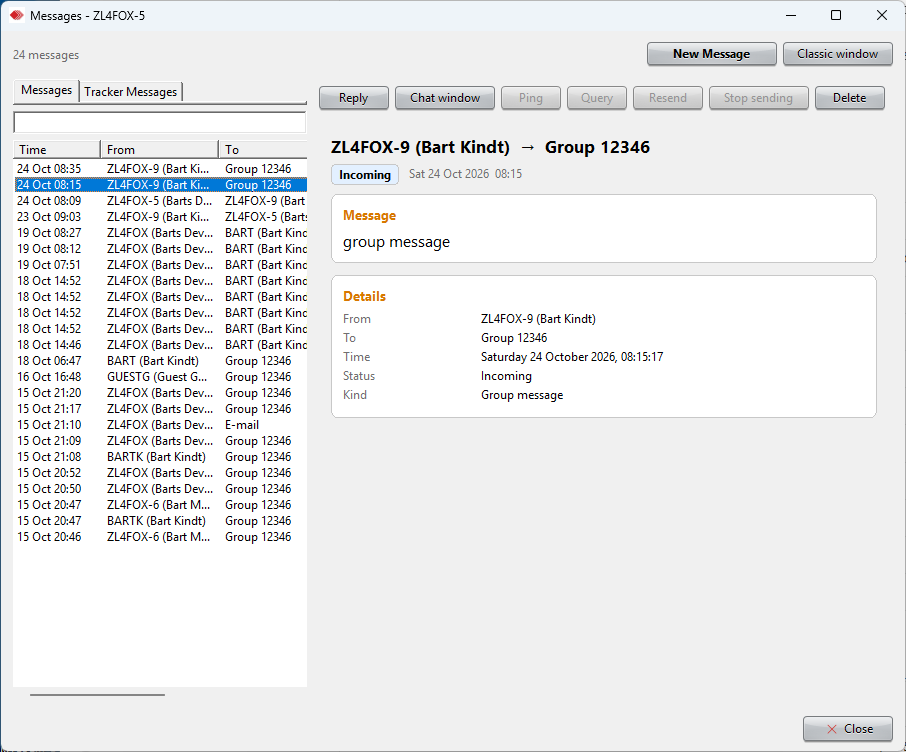This screenshot has width=906, height=752.
Task: Switch to the Tracker Messages tab
Action: coord(131,92)
